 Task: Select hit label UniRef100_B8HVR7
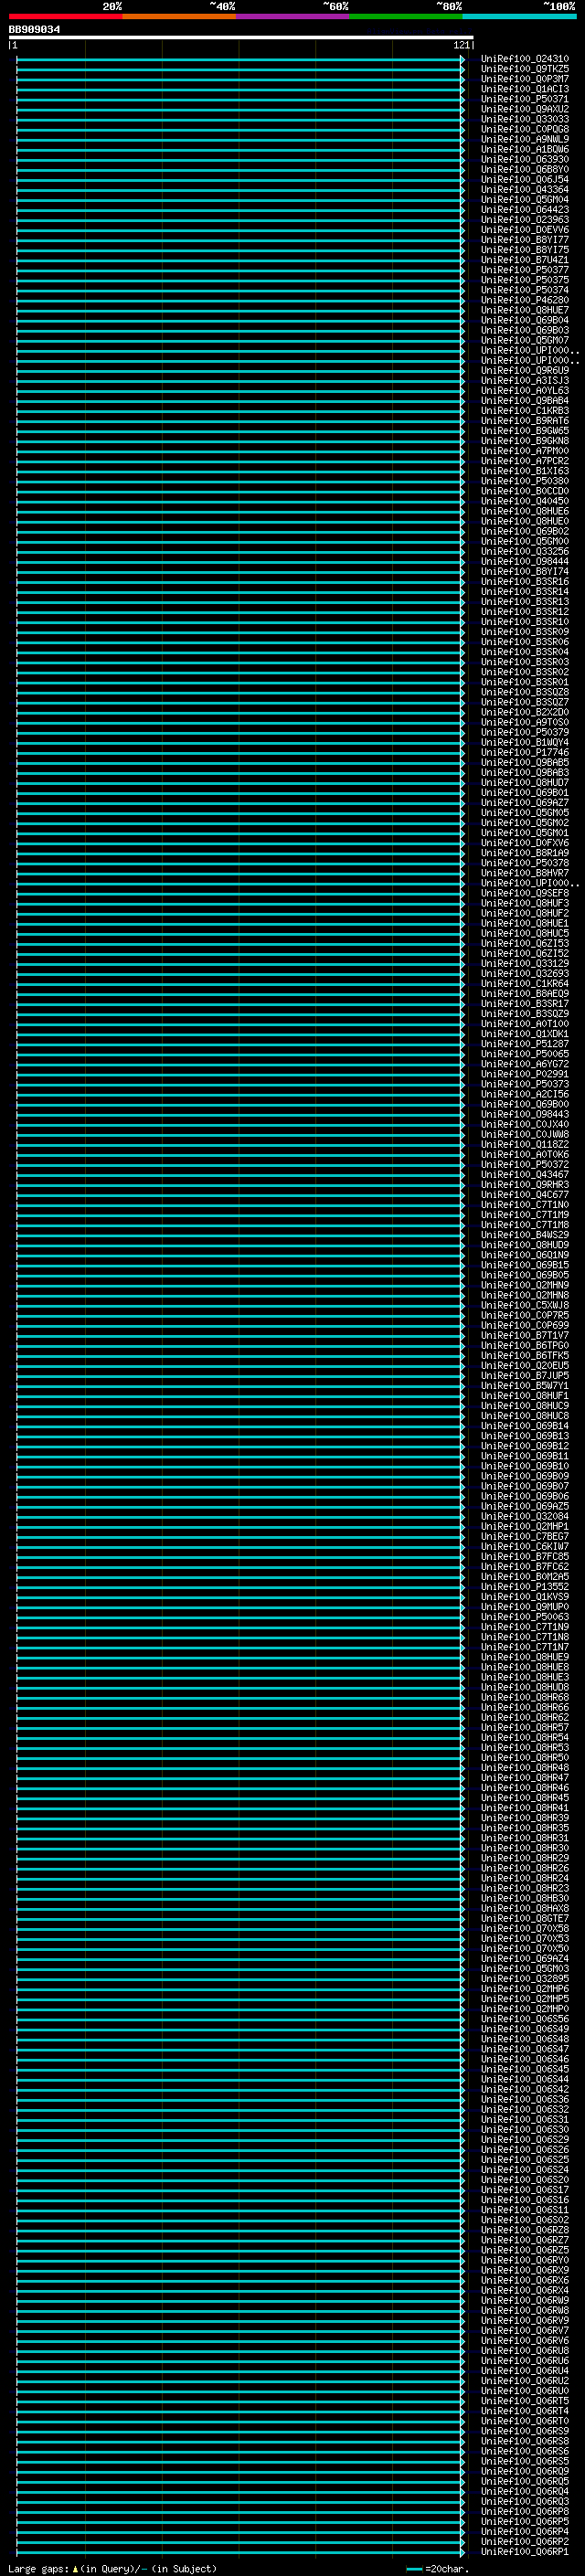point(525,873)
